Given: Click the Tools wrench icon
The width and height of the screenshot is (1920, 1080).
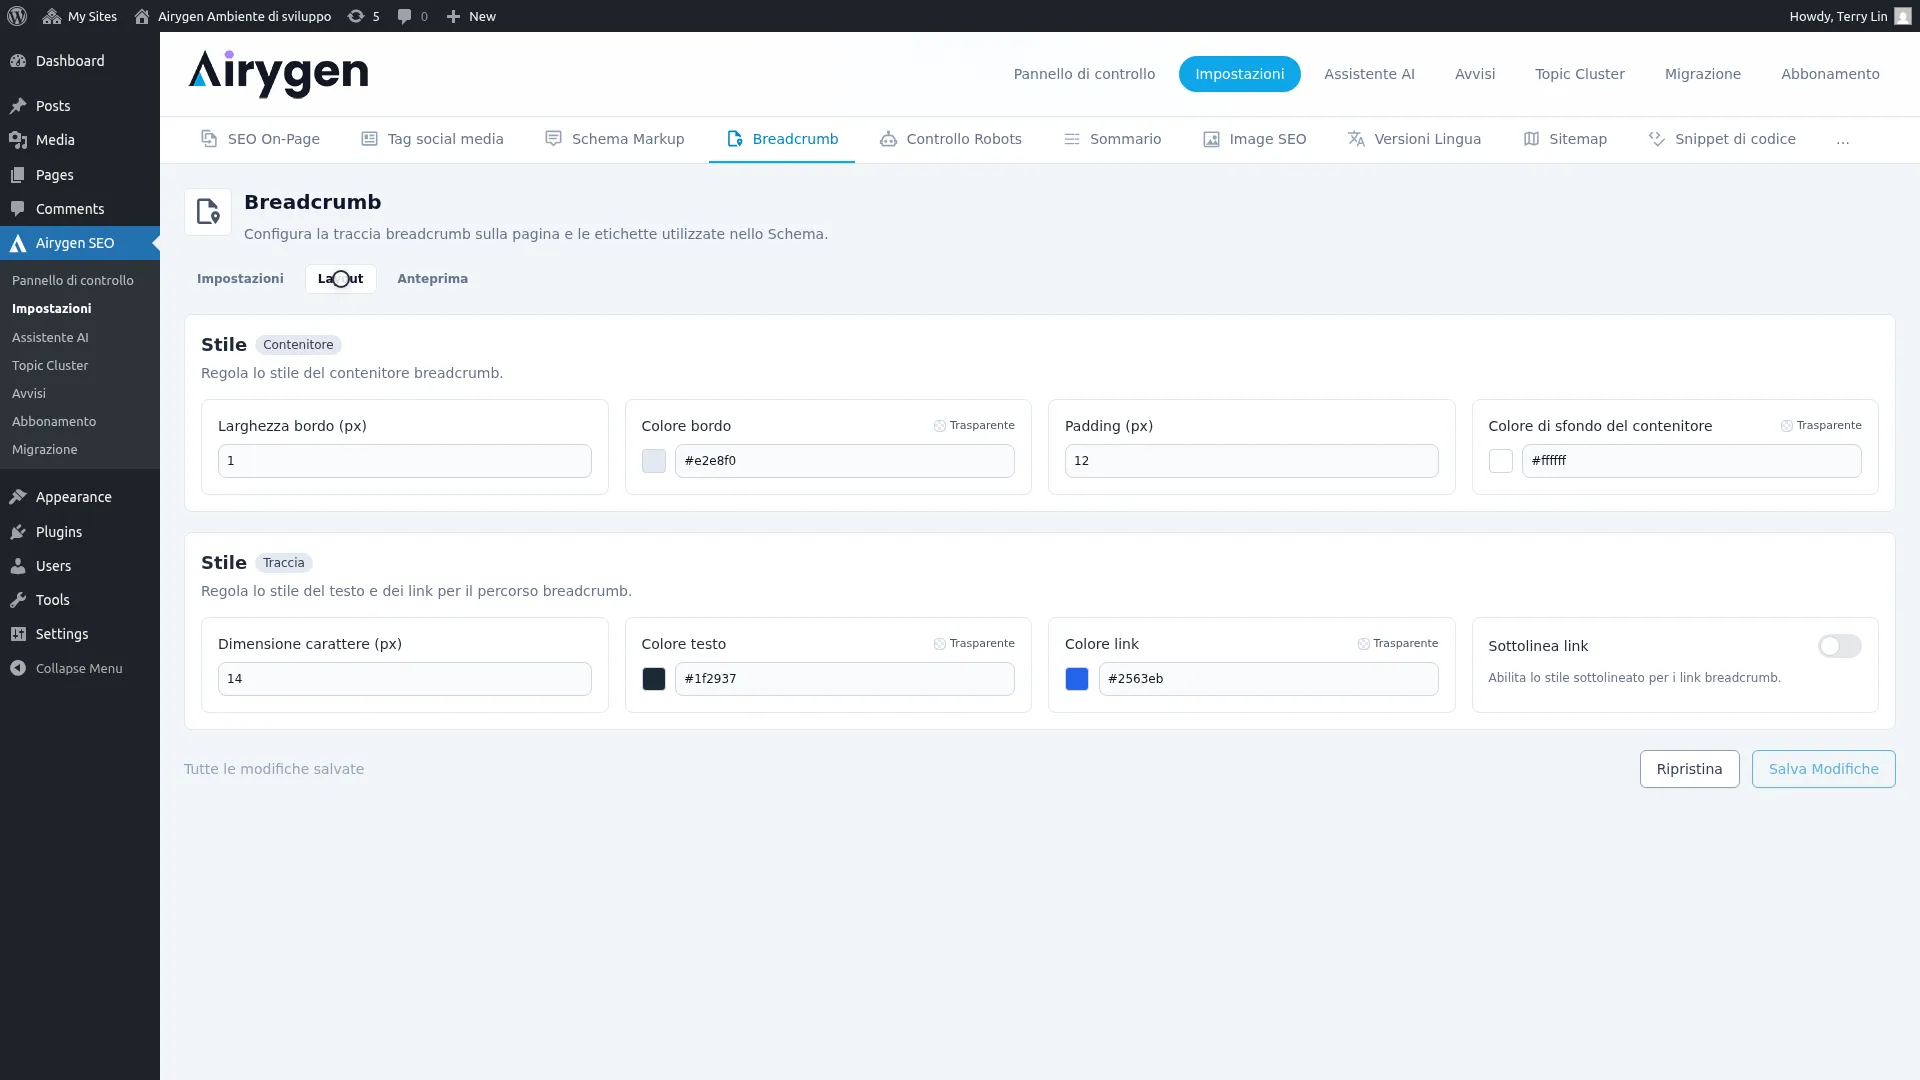Looking at the screenshot, I should 18,600.
